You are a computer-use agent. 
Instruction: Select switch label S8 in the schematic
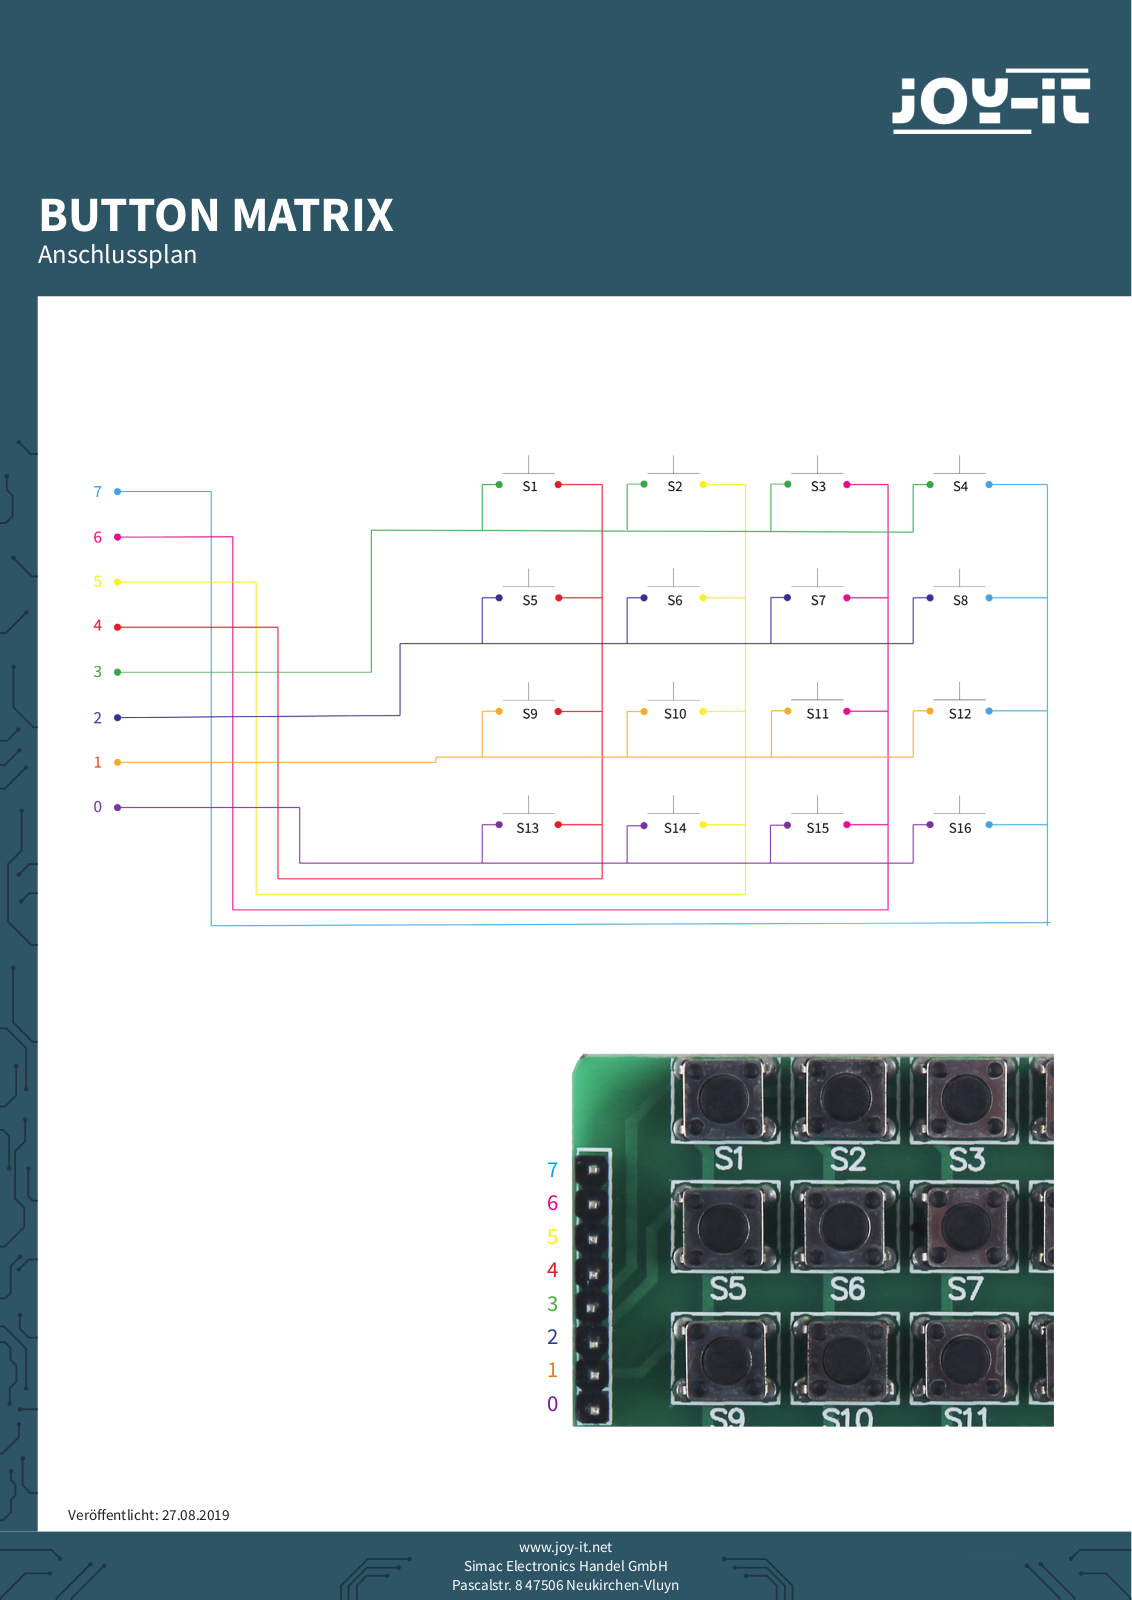click(960, 601)
